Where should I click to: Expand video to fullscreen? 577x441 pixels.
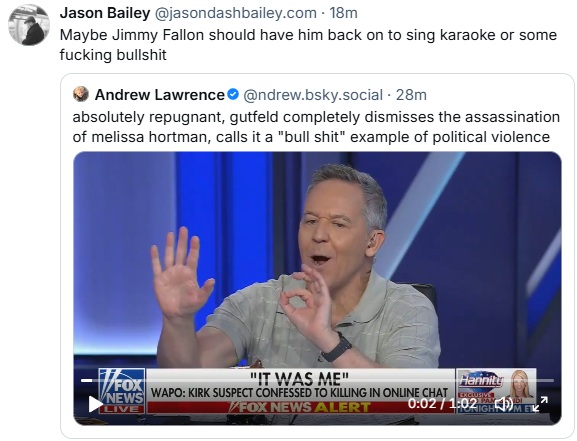540,404
